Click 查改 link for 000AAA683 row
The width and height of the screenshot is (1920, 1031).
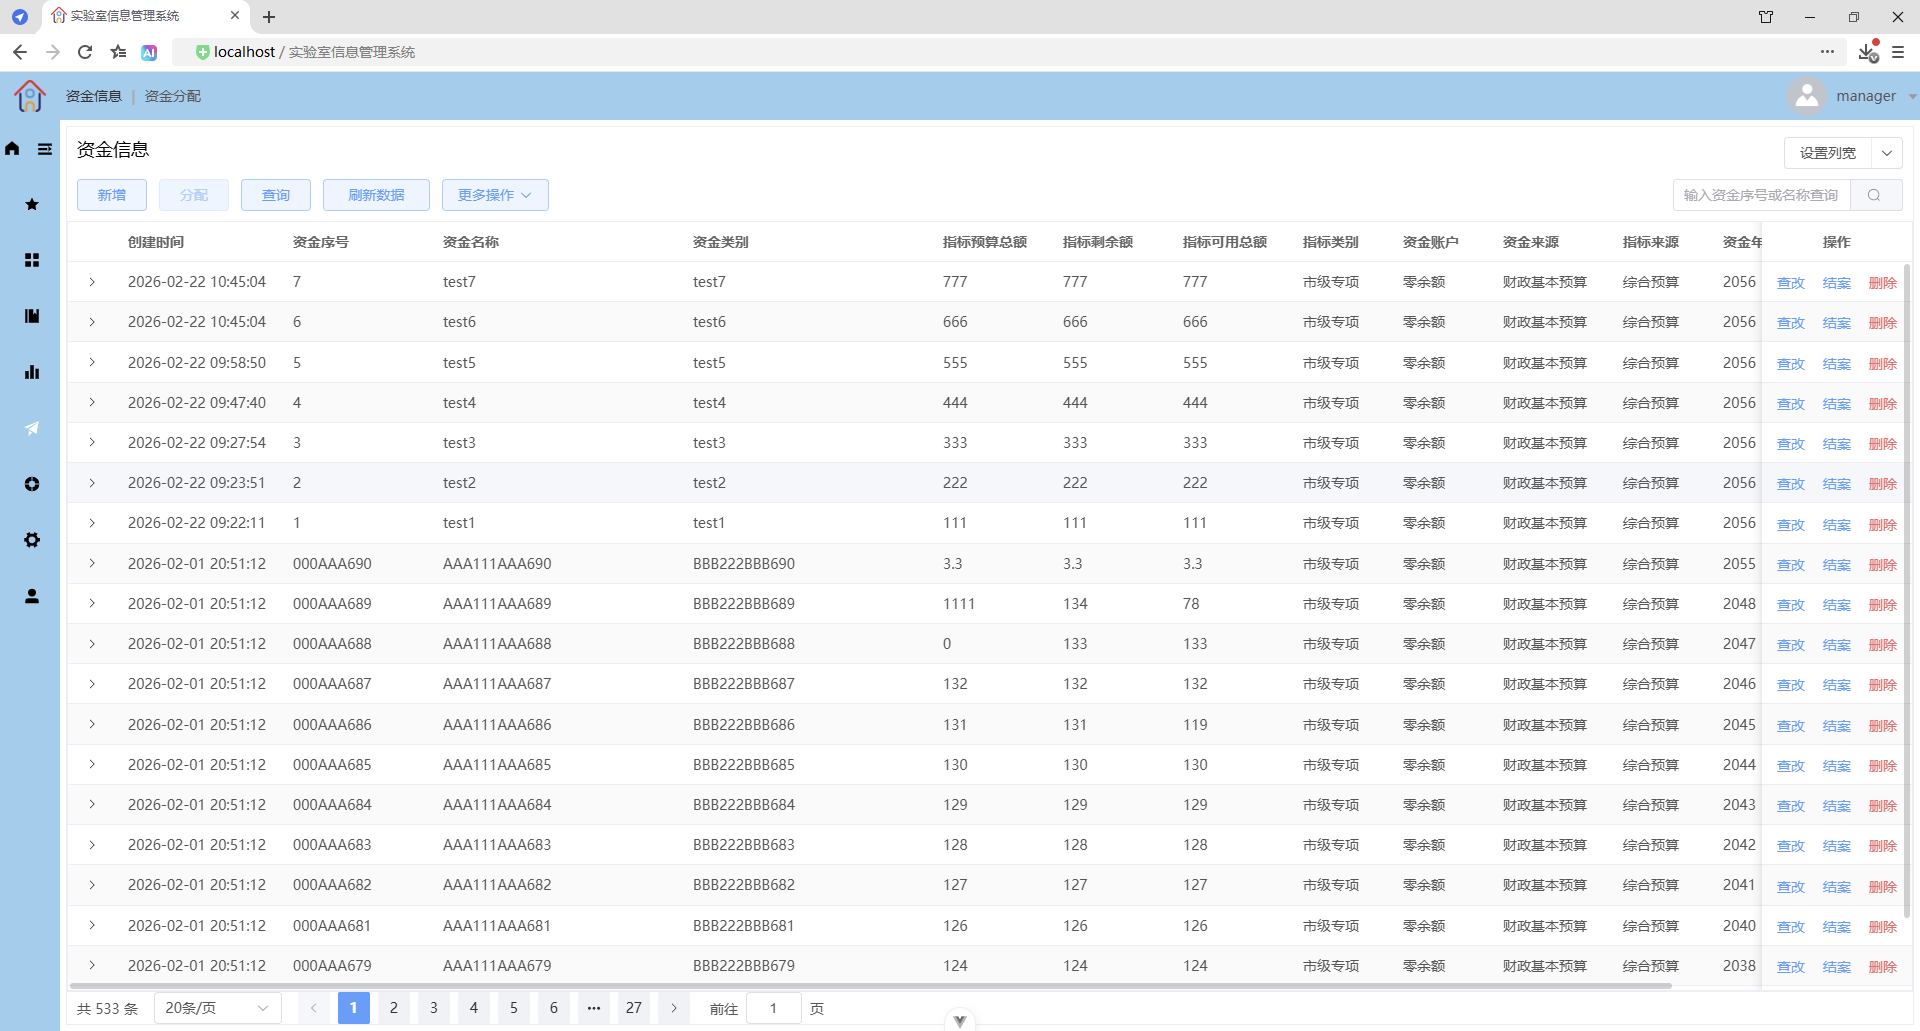(x=1791, y=846)
